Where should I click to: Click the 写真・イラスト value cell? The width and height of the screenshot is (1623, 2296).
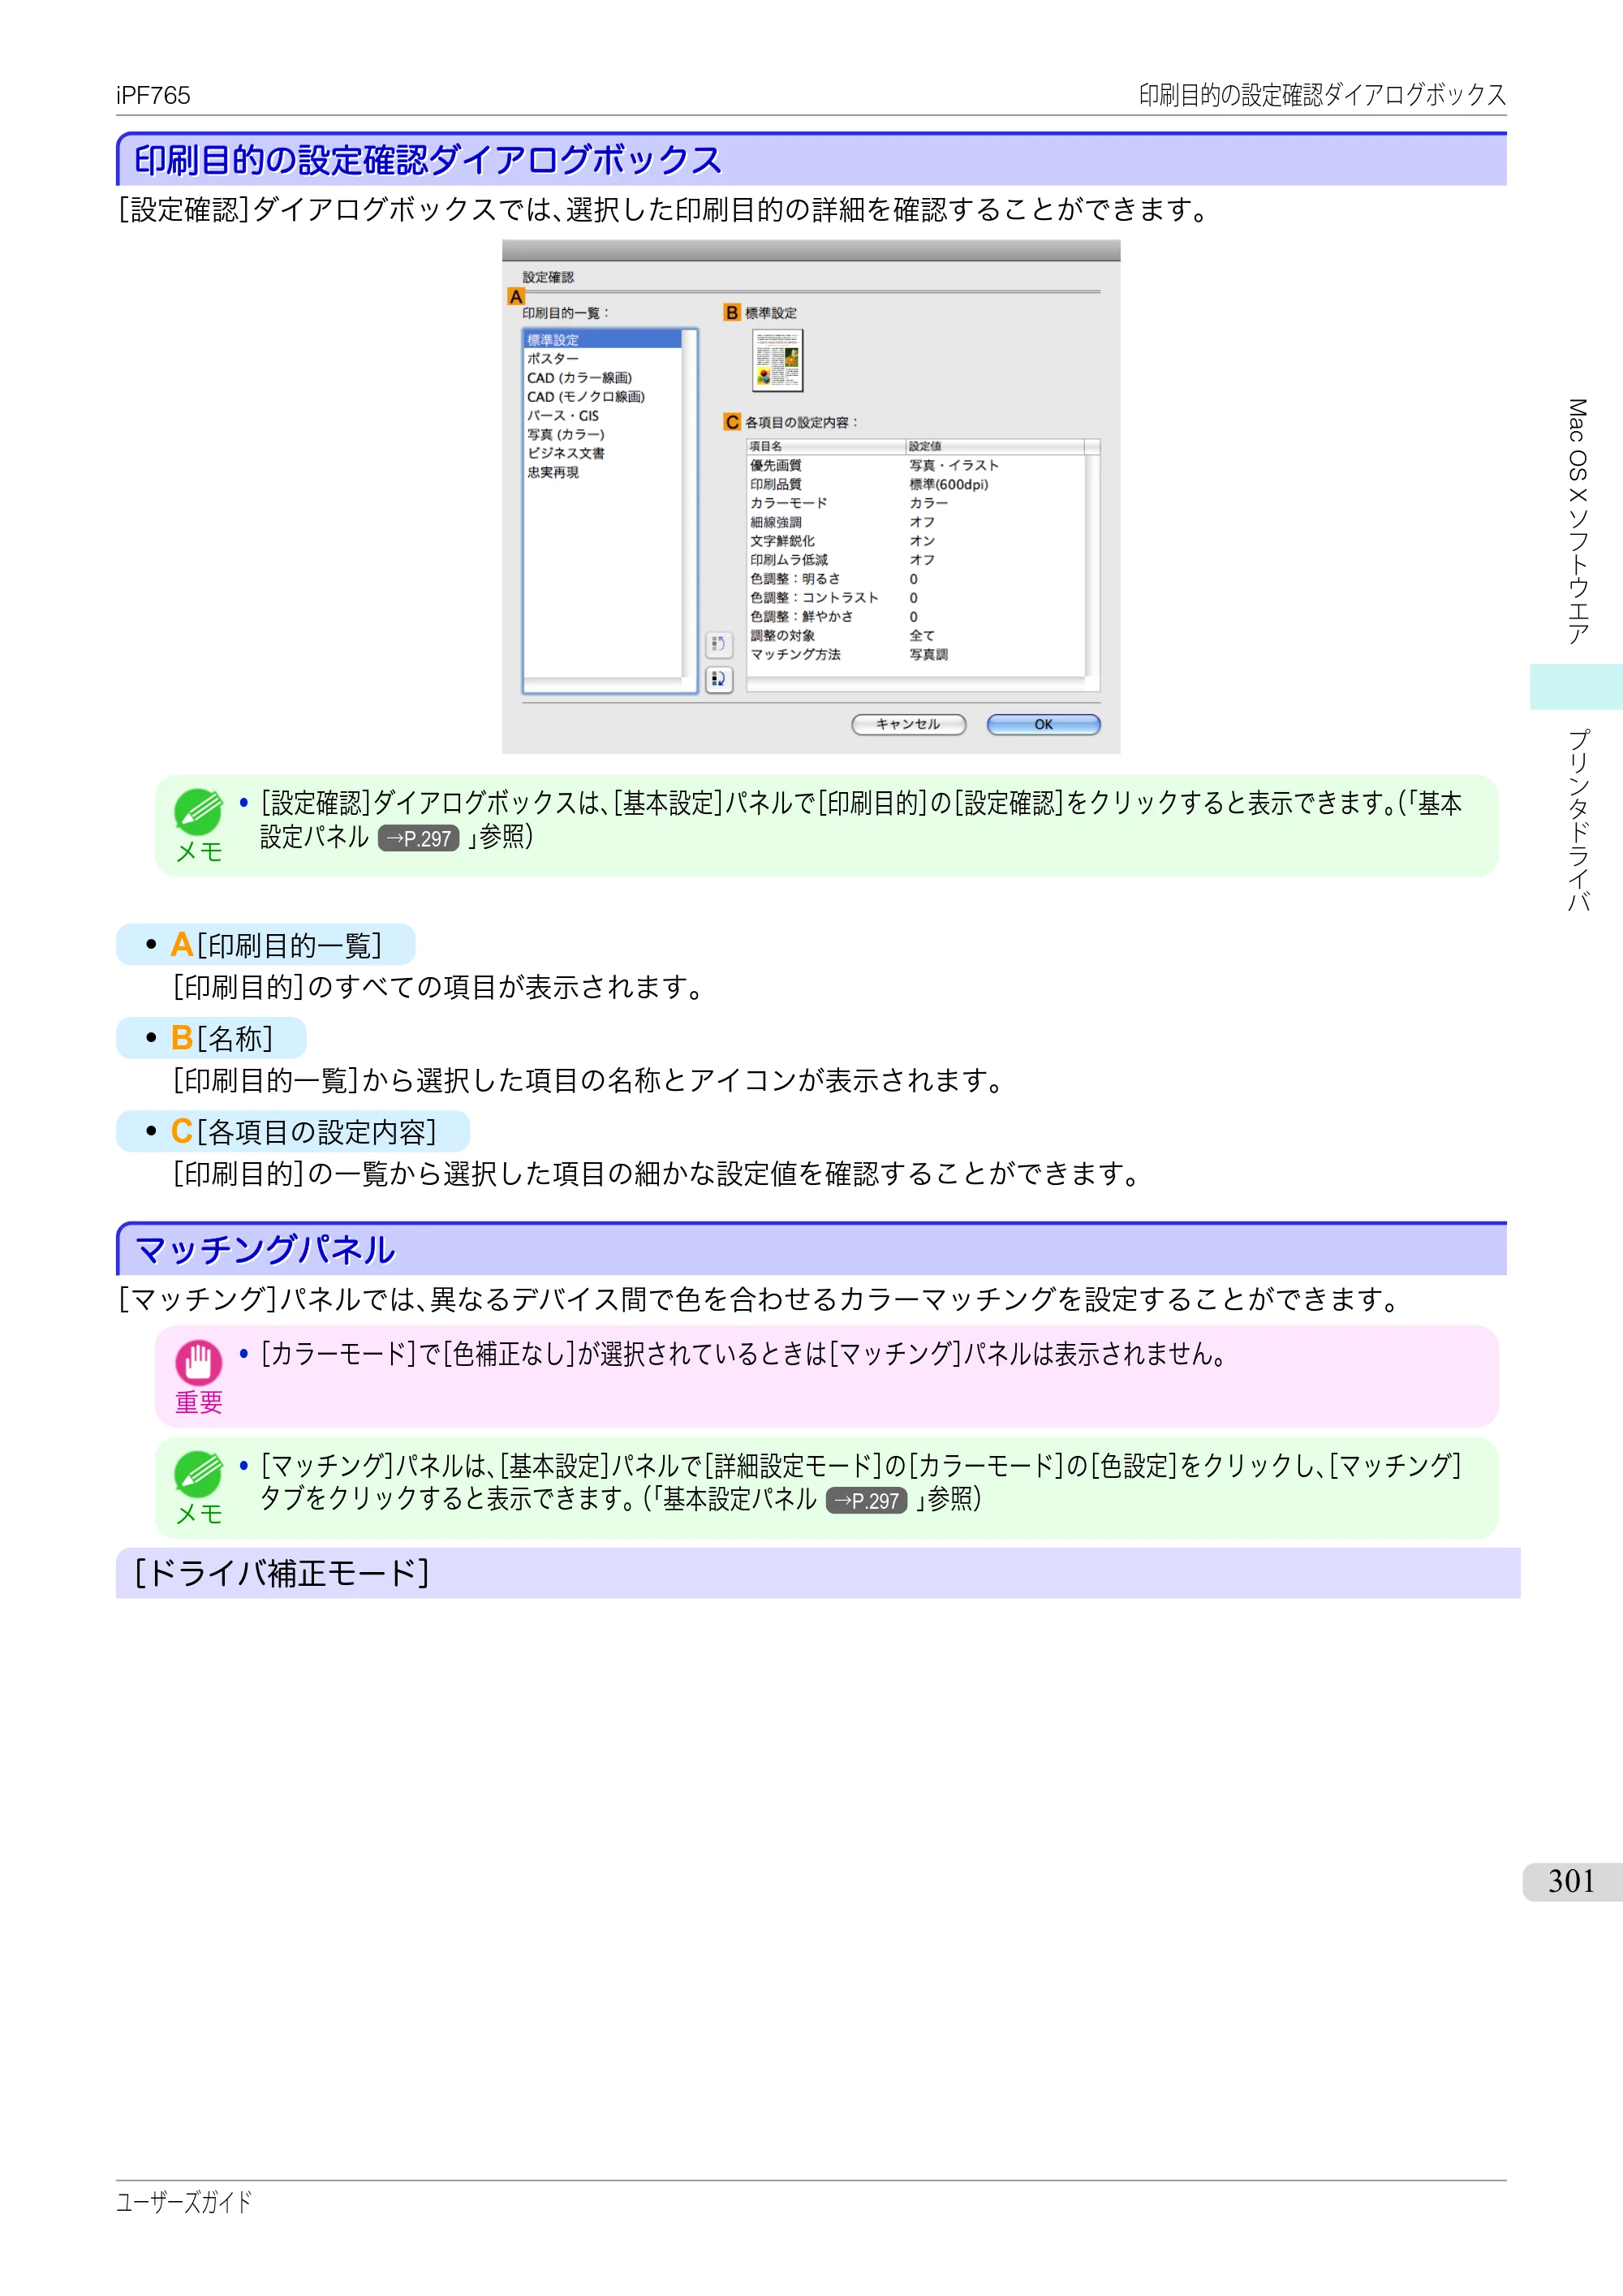click(x=954, y=465)
